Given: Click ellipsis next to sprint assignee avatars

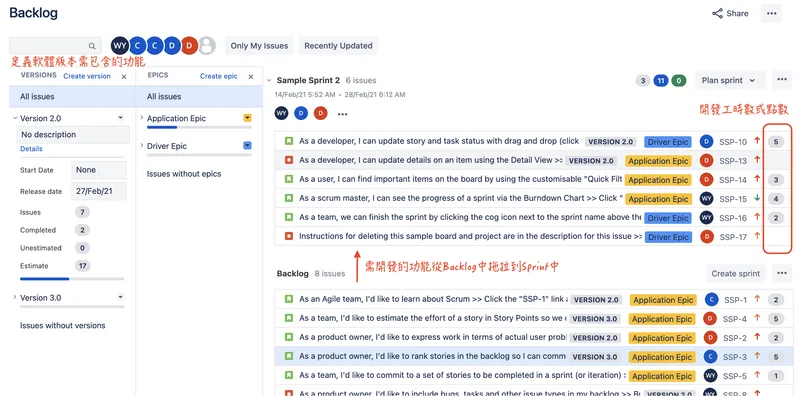Looking at the screenshot, I should (342, 114).
